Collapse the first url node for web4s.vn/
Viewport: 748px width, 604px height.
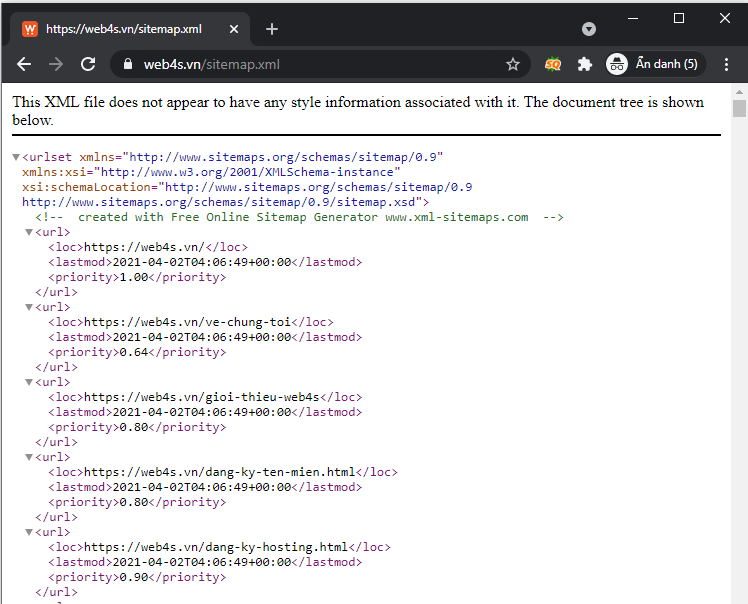(29, 232)
